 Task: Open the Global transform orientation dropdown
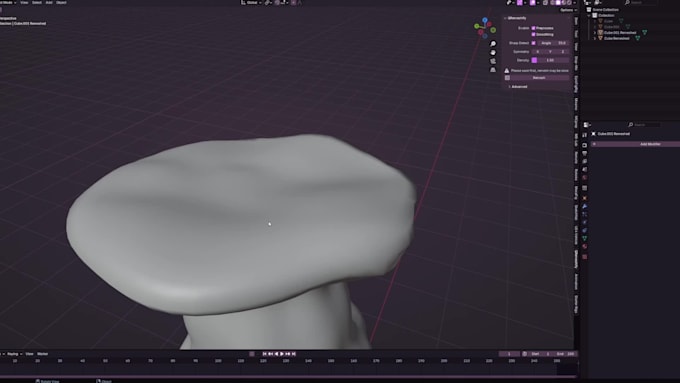[252, 3]
